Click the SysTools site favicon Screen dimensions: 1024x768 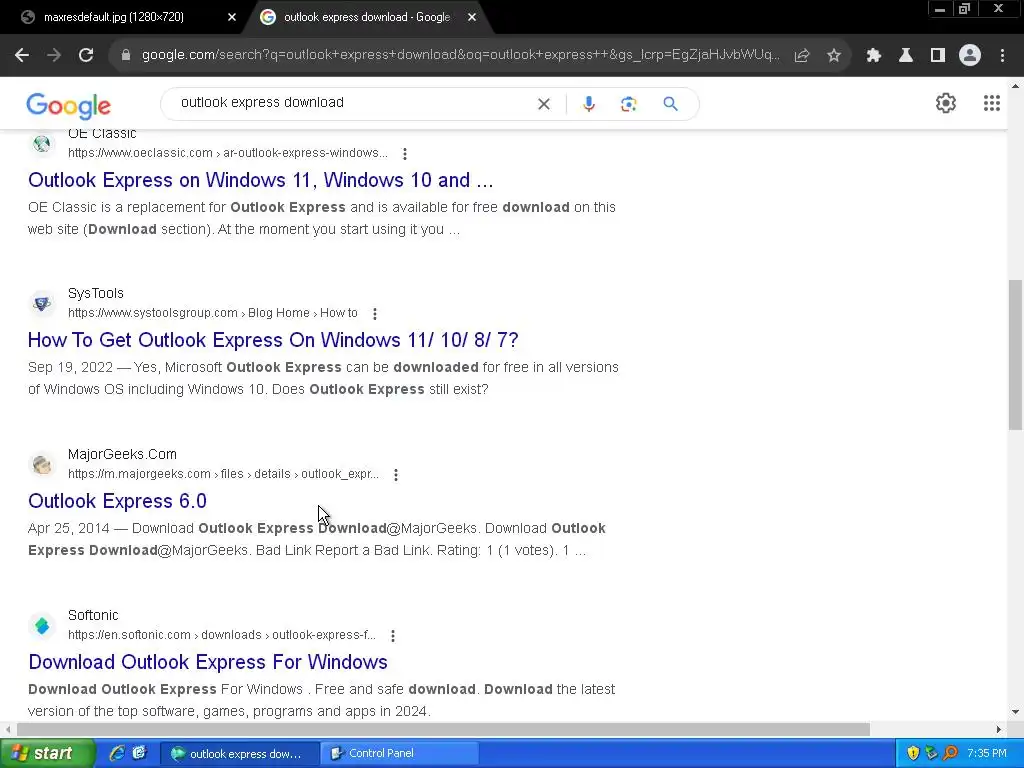[42, 304]
